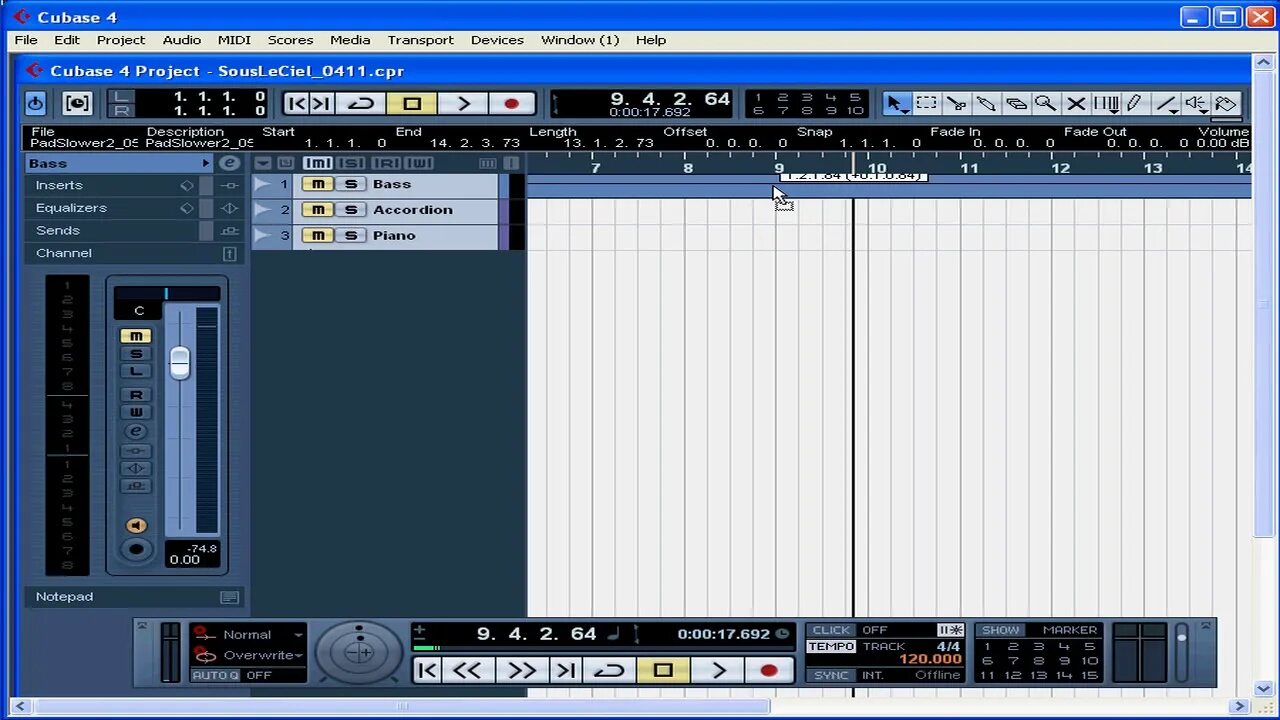
Task: Click the Monitor speaker button in channel strip
Action: [136, 526]
